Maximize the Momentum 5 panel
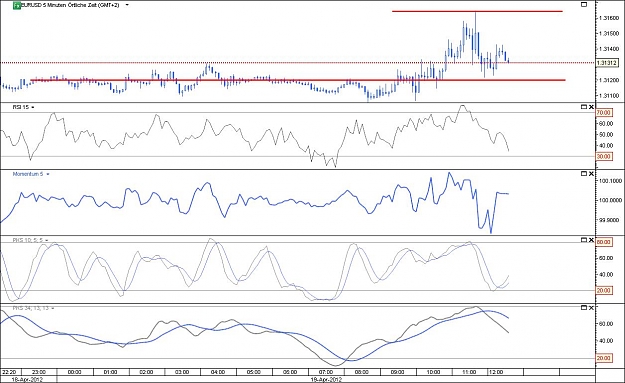 point(584,174)
